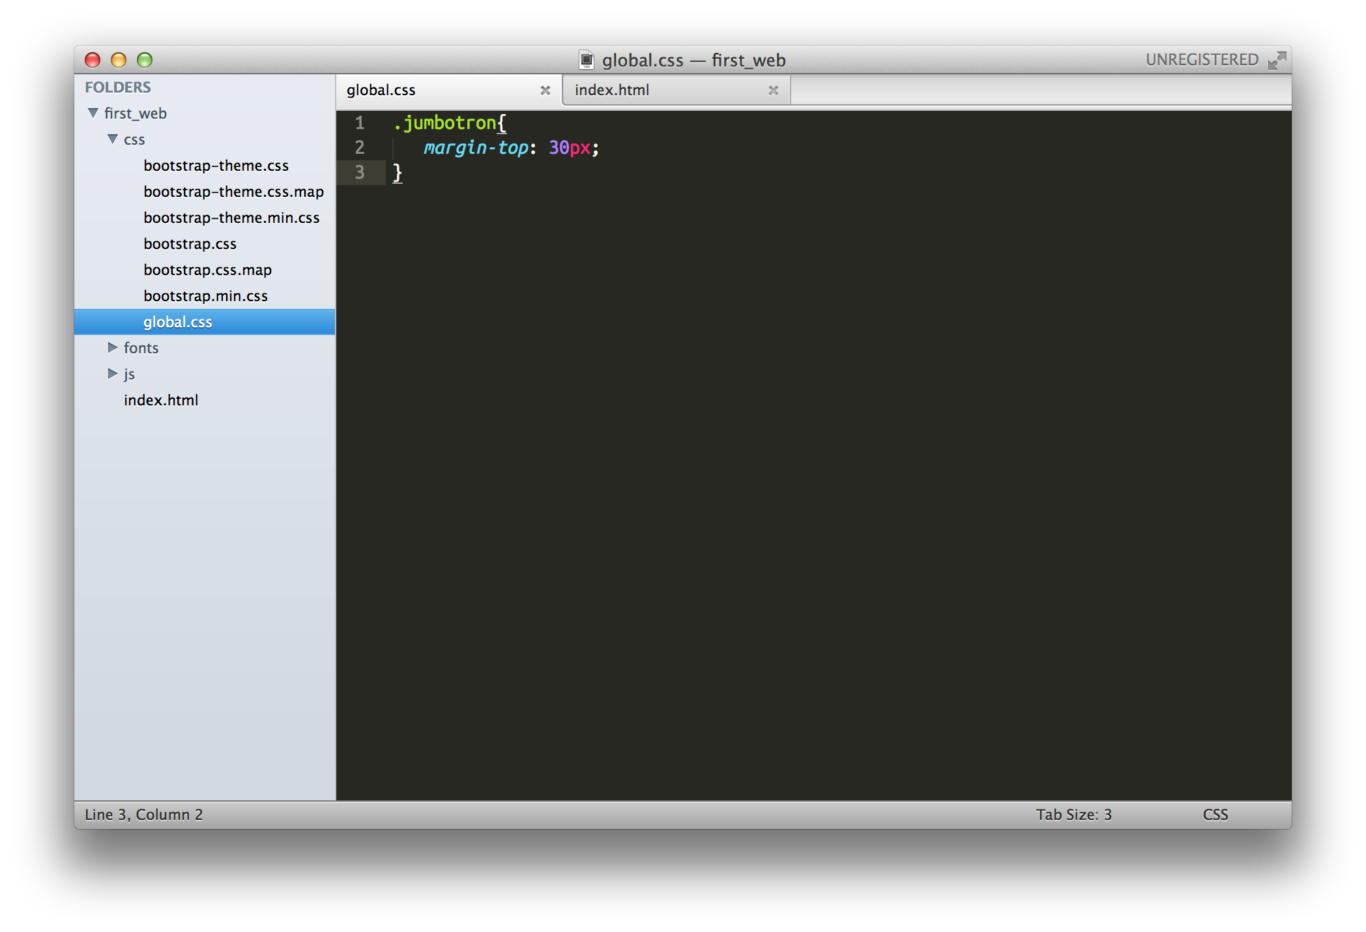Click the closing brace on line 3

coord(397,173)
